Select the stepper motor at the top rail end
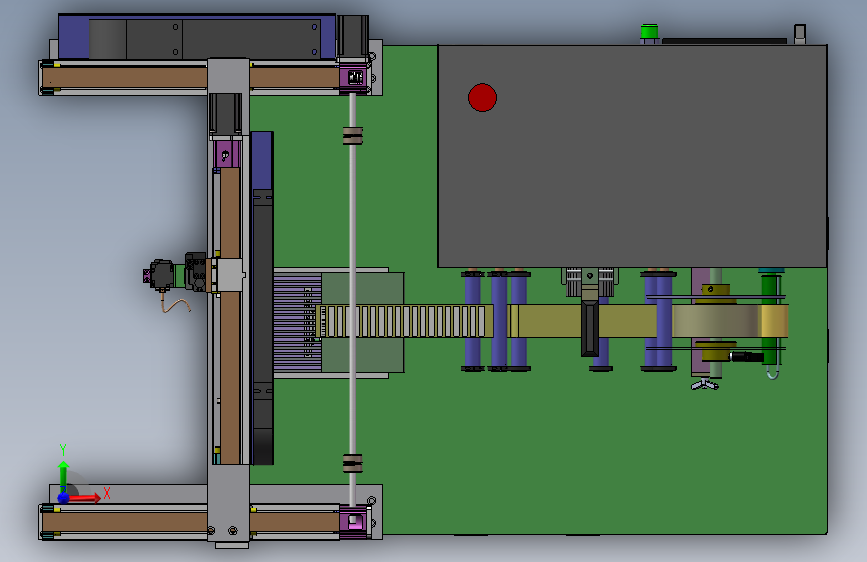The width and height of the screenshot is (867, 562). tap(353, 36)
